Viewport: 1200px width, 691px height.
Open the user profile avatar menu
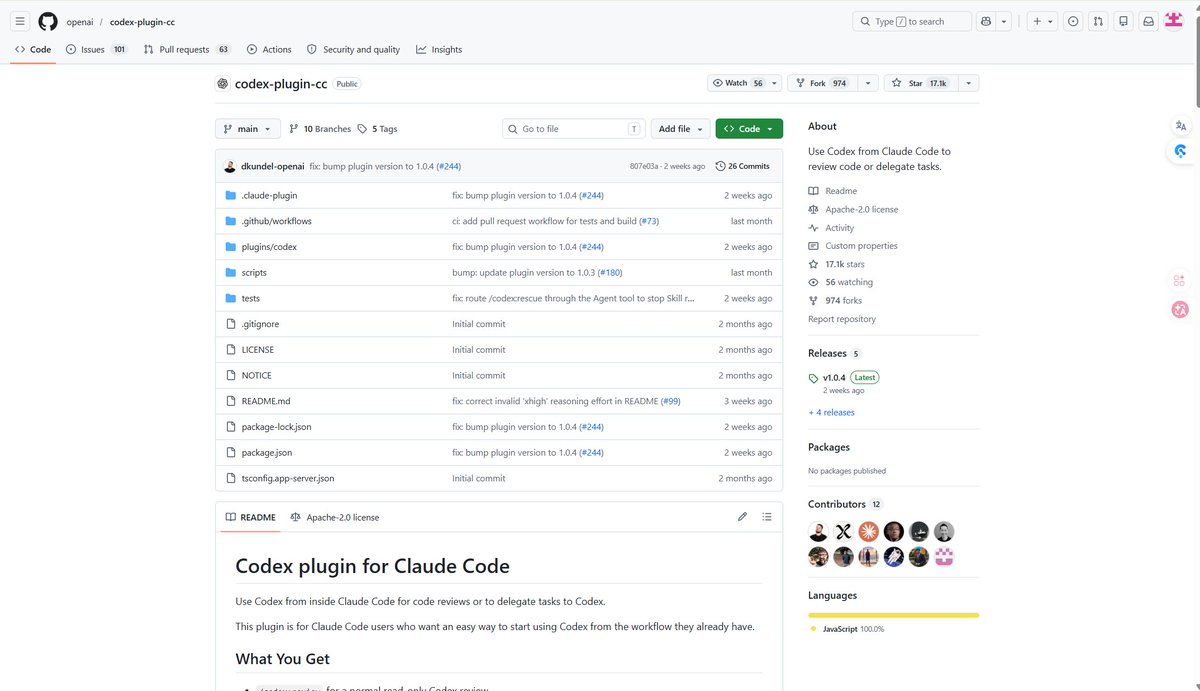click(x=1174, y=21)
